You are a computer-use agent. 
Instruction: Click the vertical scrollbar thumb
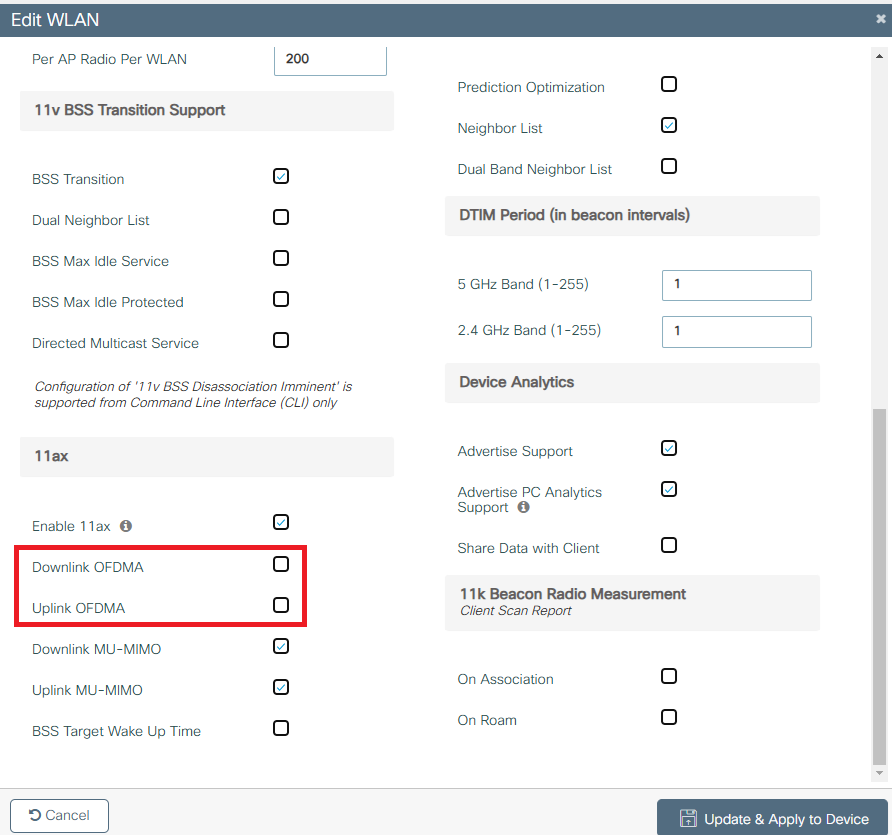point(879,586)
